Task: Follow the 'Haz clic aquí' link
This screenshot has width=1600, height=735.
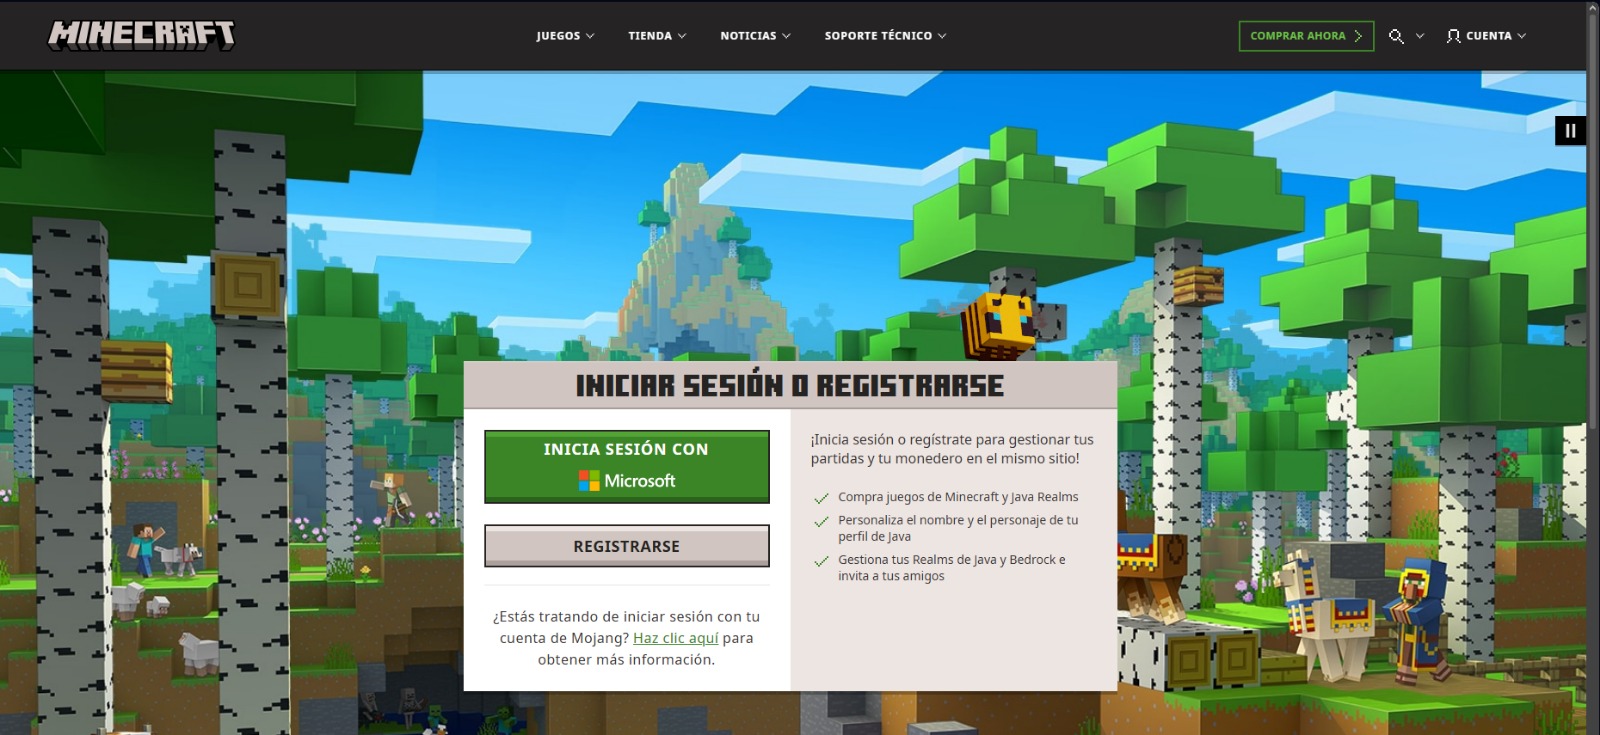Action: (x=676, y=638)
